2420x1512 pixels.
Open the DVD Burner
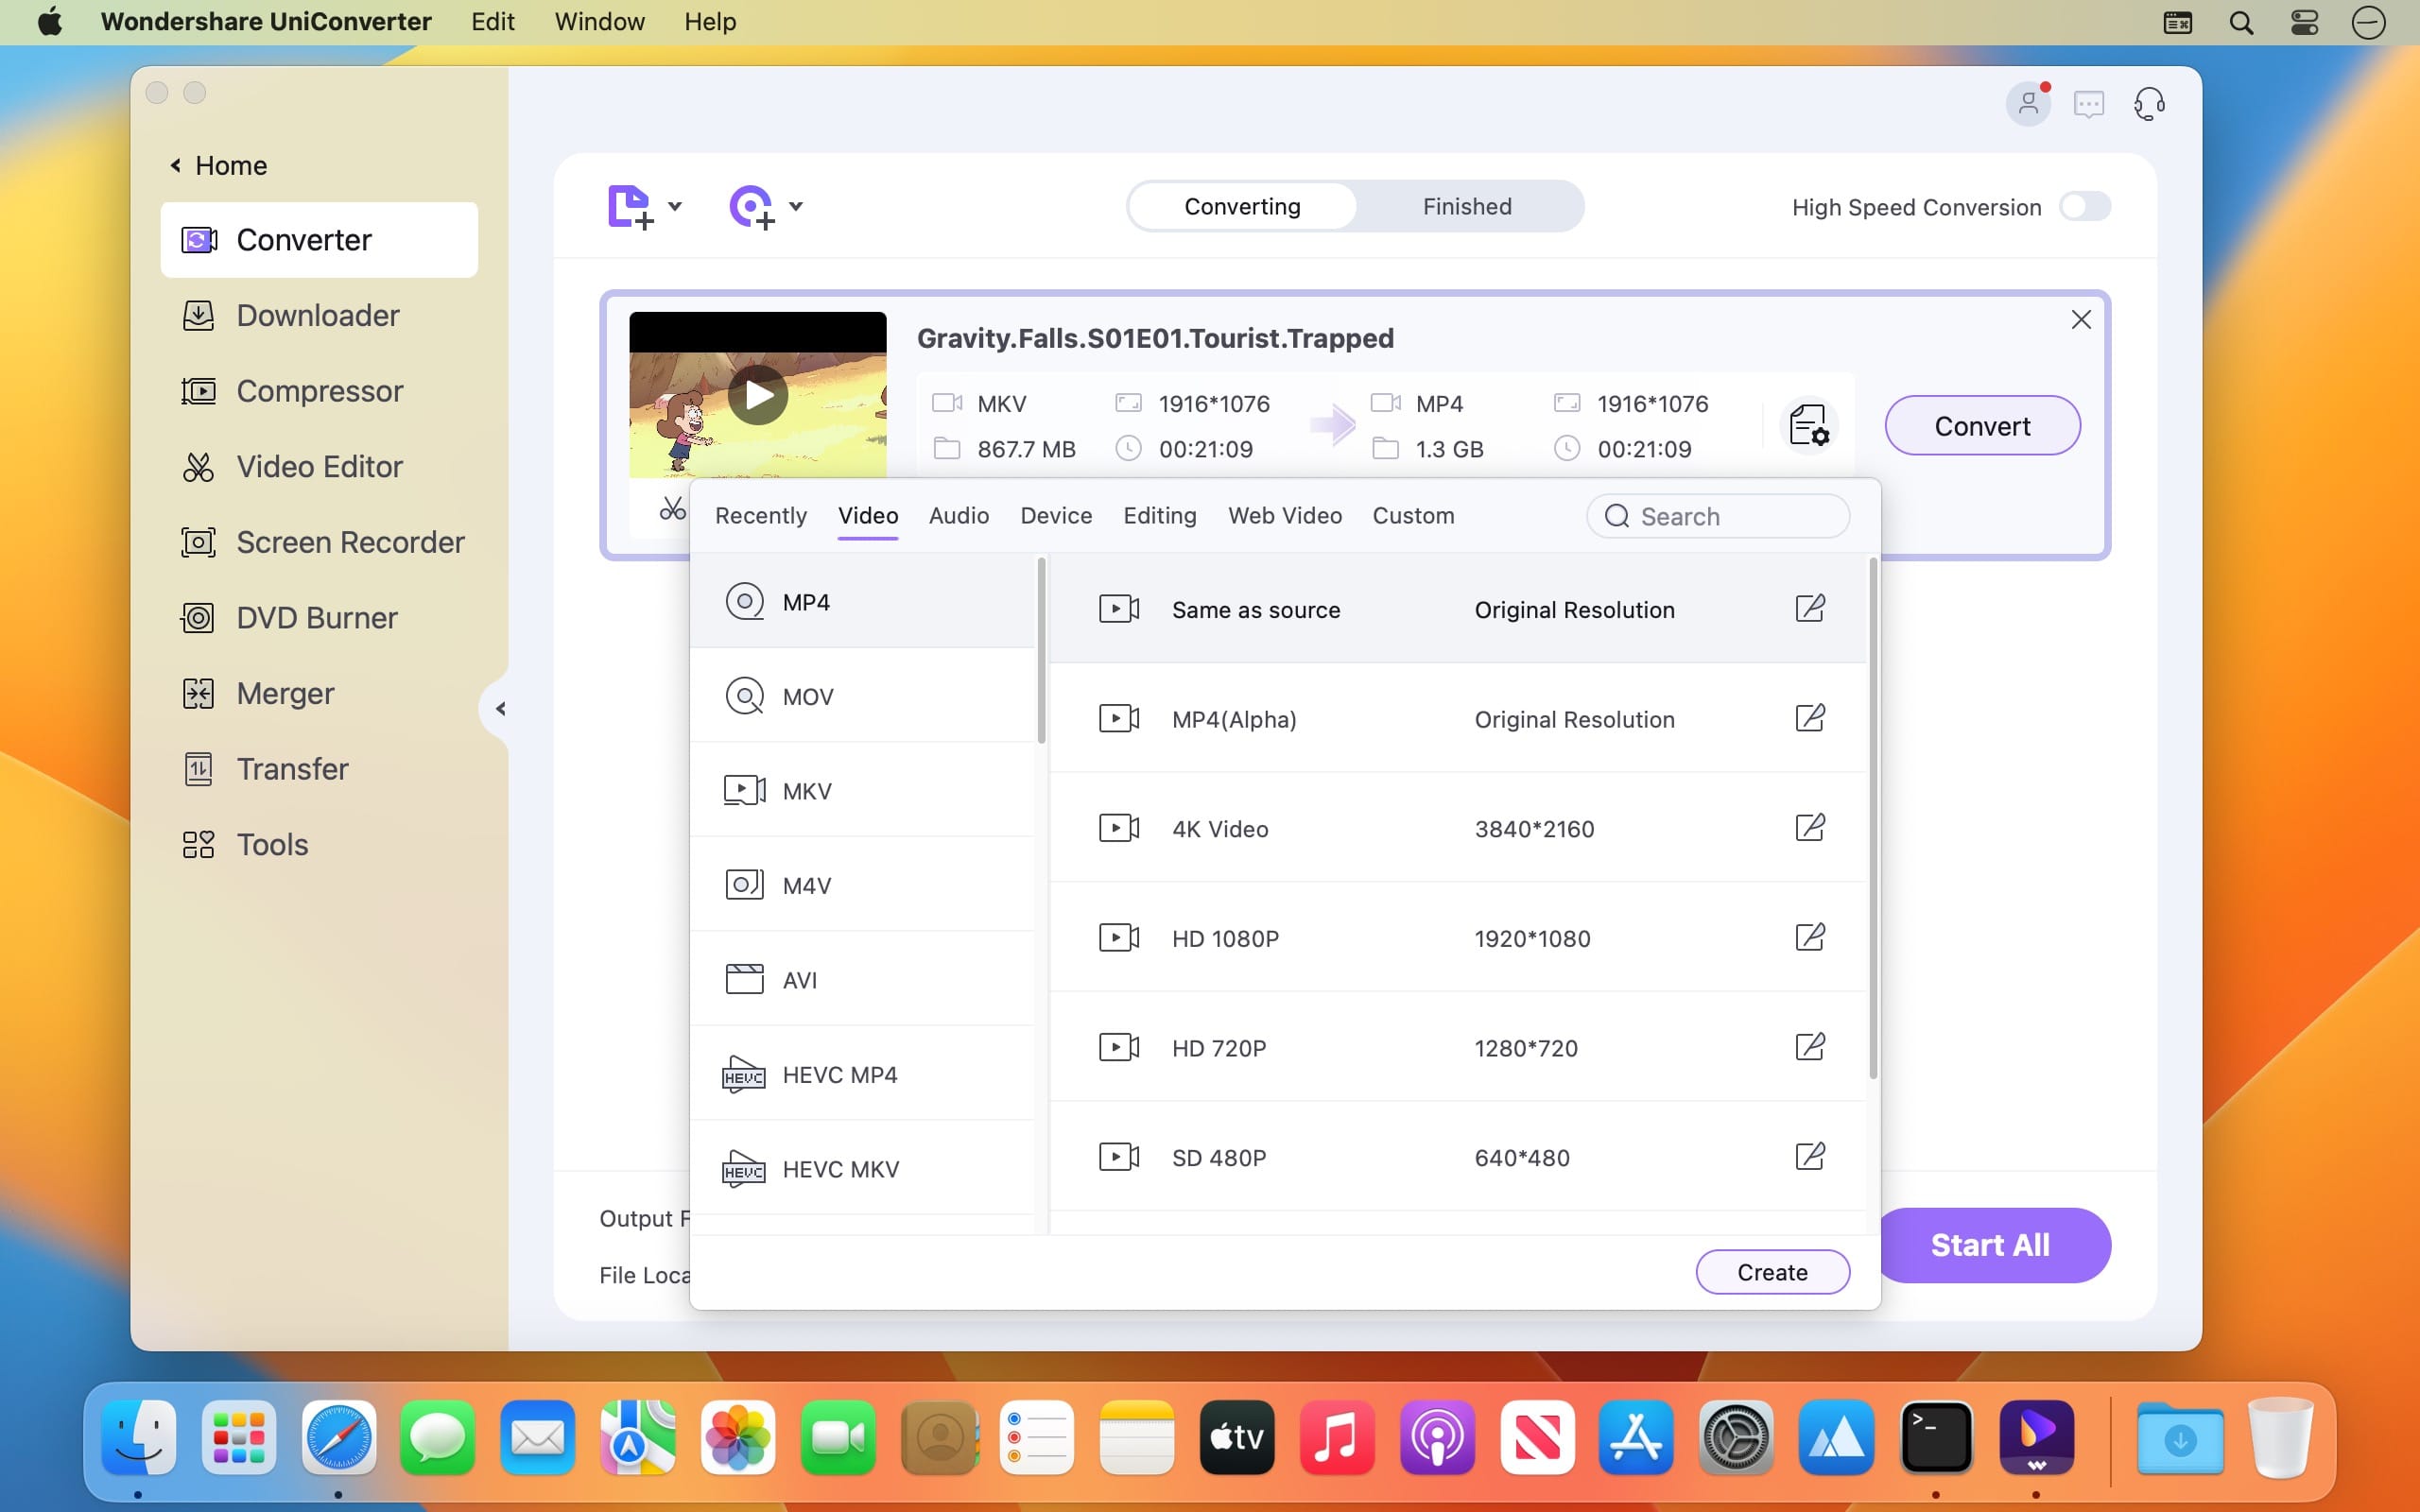[316, 617]
